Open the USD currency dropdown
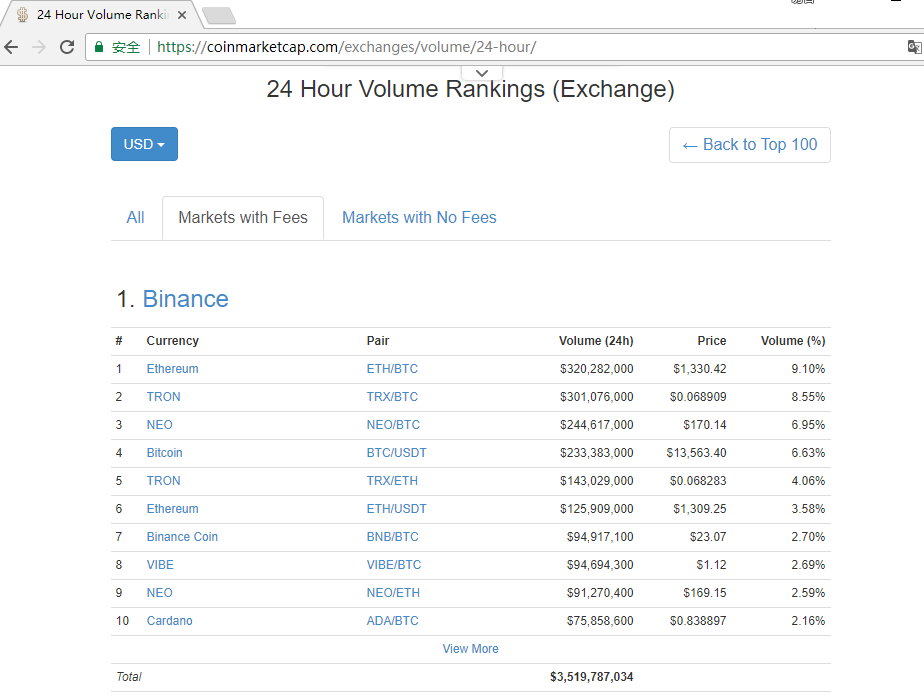 point(144,144)
